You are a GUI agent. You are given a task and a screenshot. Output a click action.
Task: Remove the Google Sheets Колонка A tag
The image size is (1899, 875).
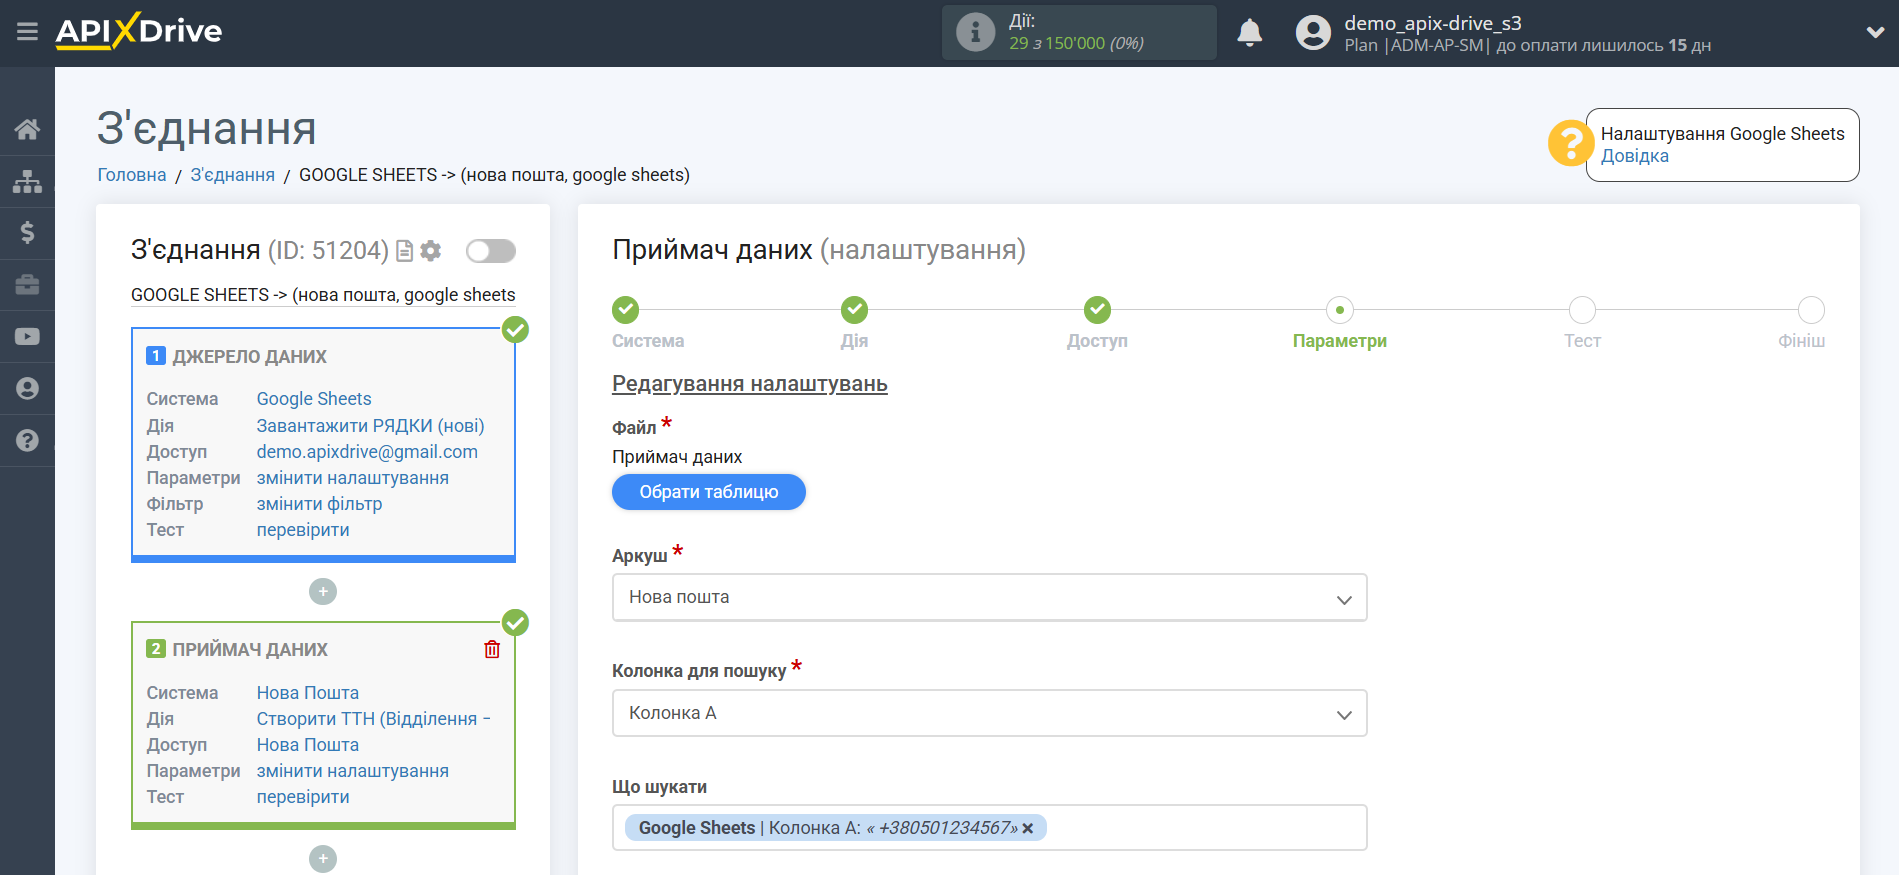1028,829
